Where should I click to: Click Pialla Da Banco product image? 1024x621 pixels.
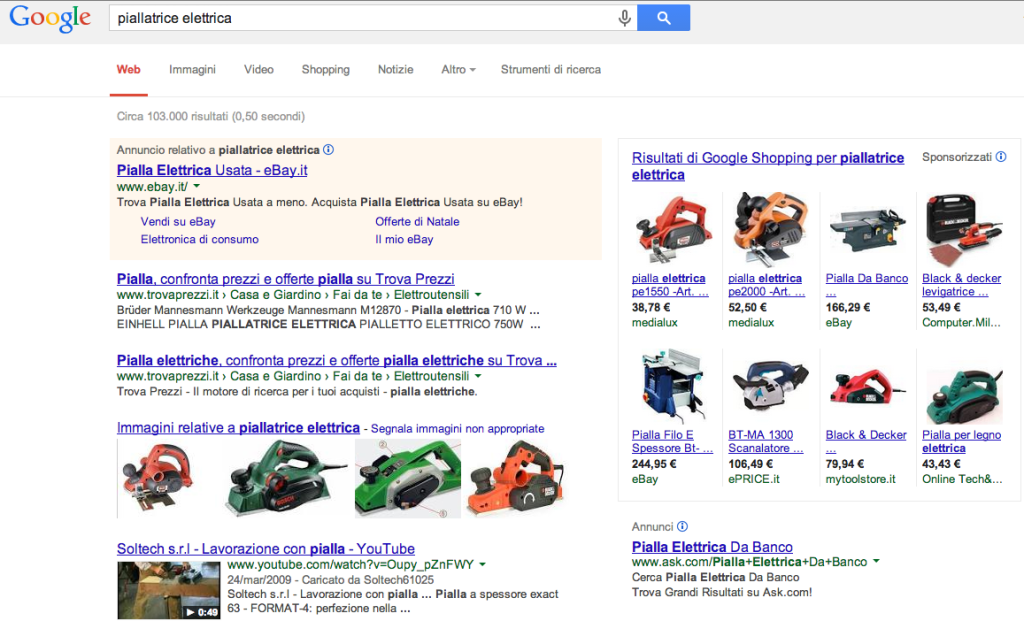click(x=867, y=230)
